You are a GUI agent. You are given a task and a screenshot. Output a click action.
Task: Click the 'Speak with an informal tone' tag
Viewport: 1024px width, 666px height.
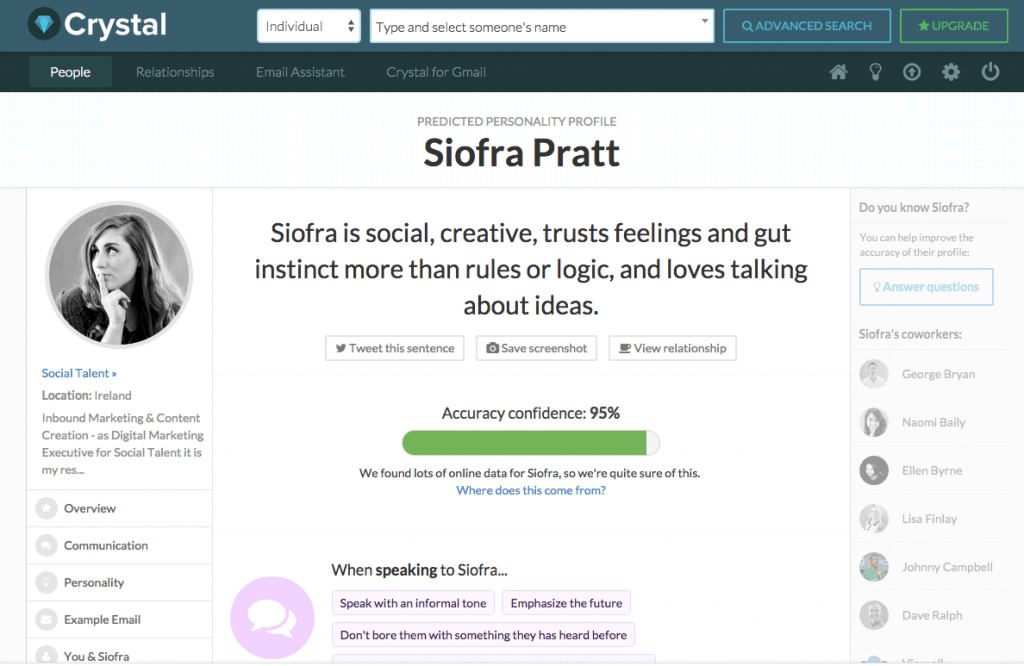[413, 603]
